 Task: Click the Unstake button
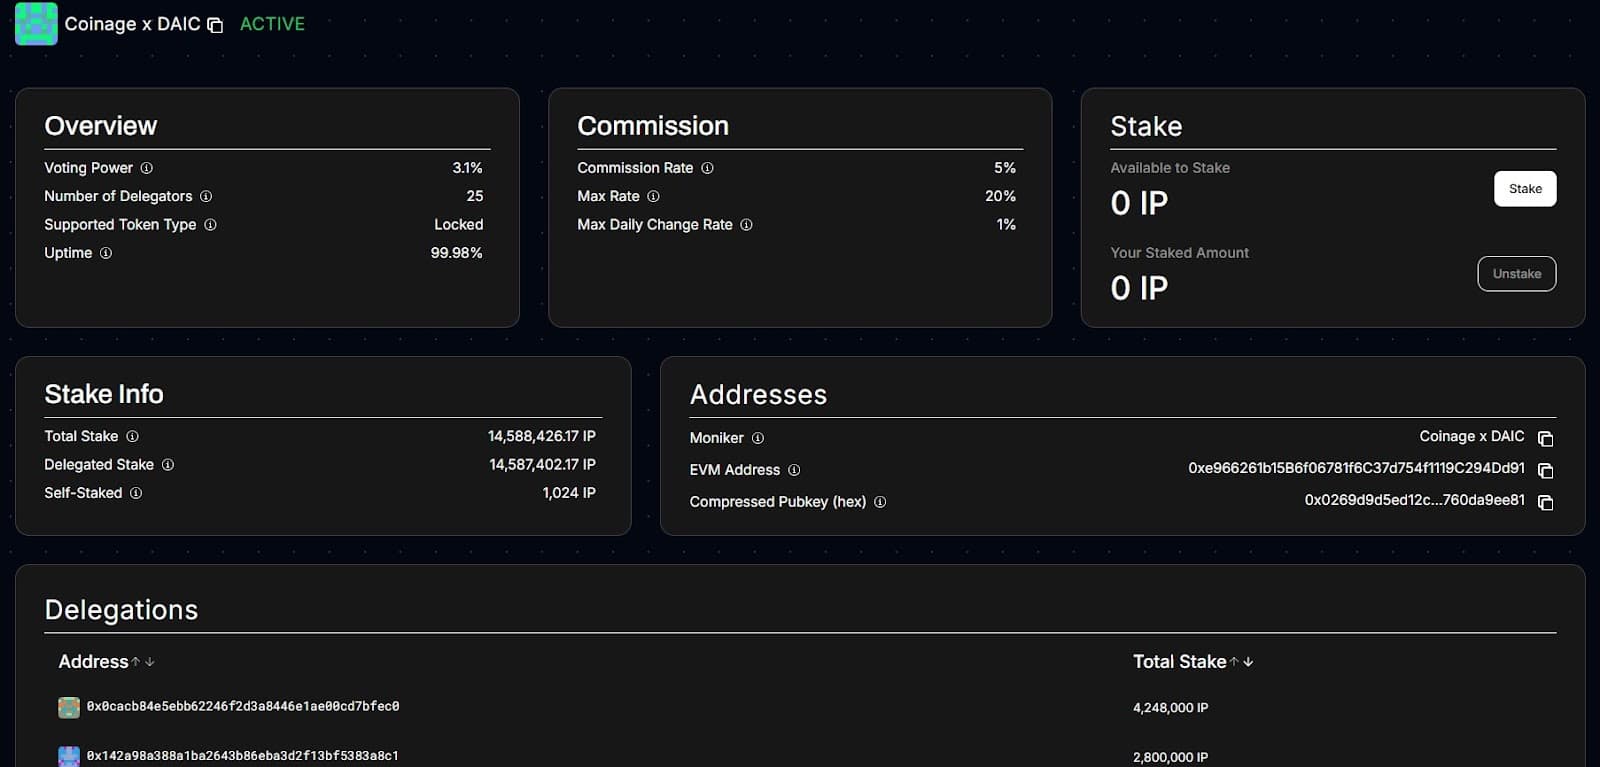[1516, 274]
